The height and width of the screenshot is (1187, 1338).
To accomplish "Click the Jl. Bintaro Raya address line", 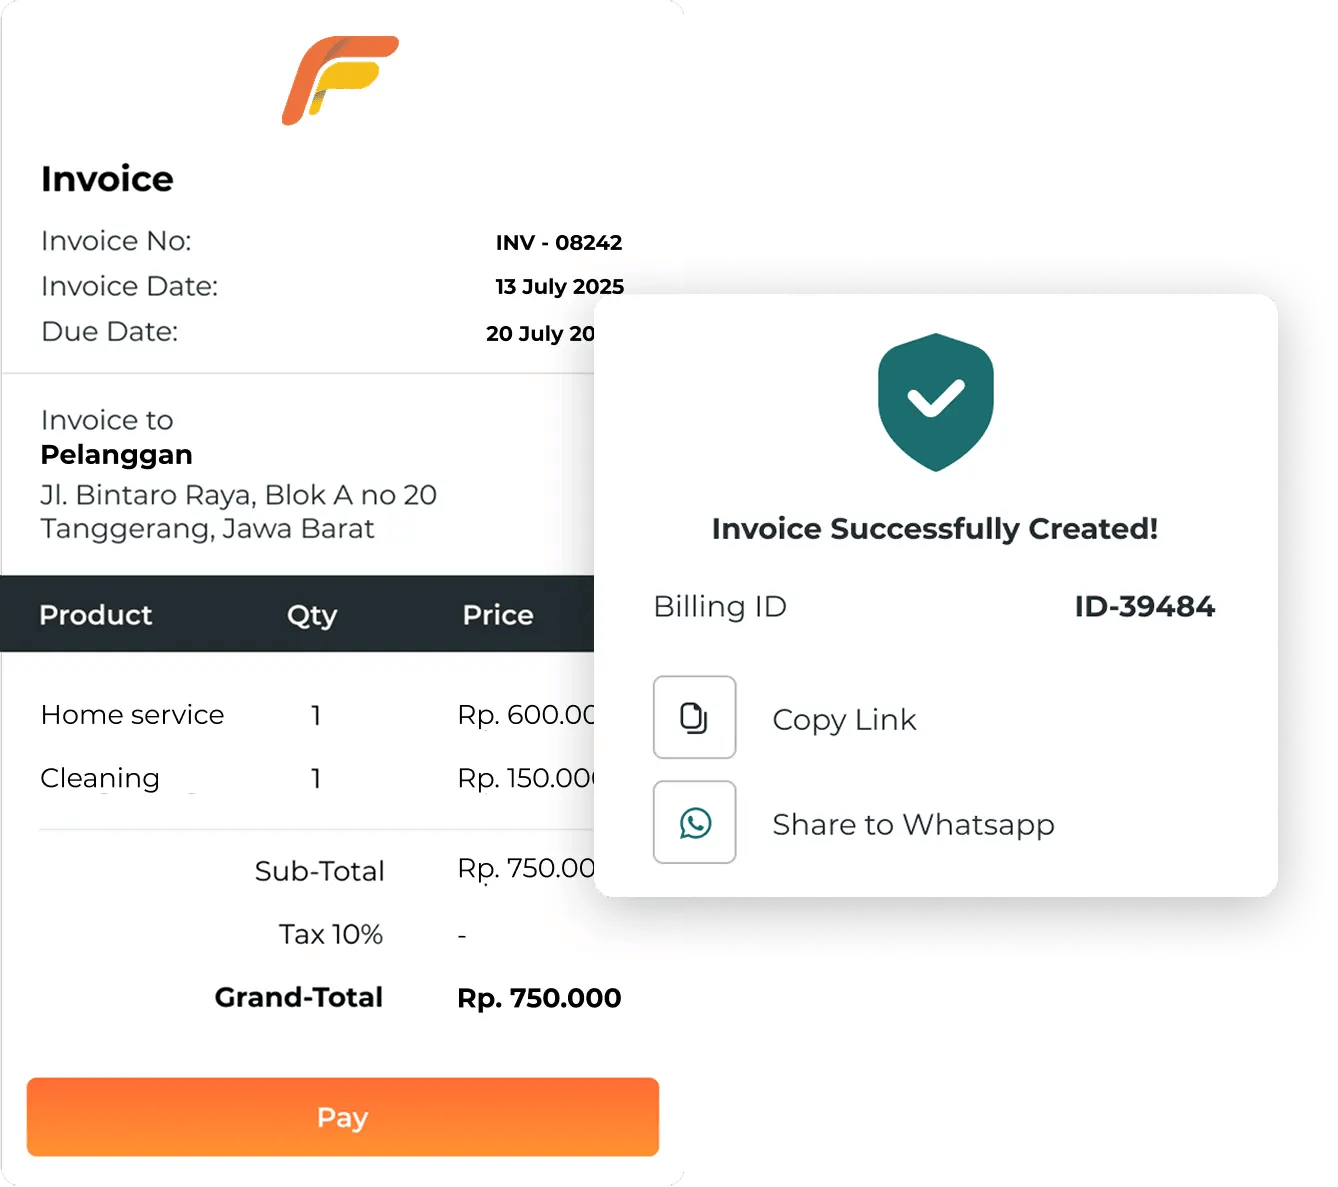I will pos(238,495).
